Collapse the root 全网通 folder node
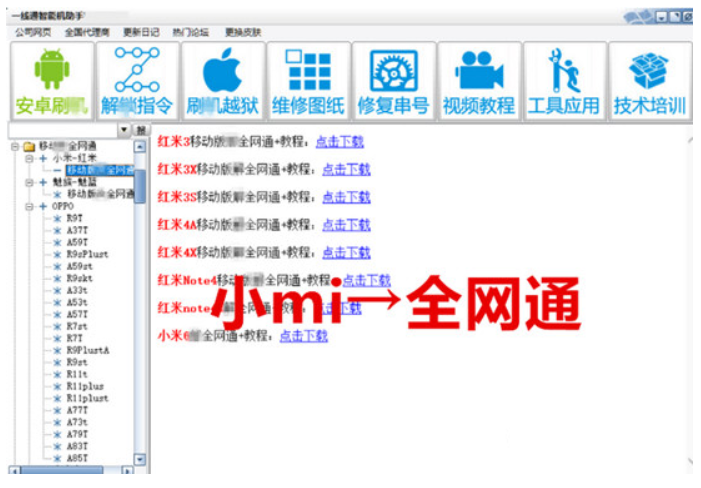The height and width of the screenshot is (488, 701). (15, 147)
